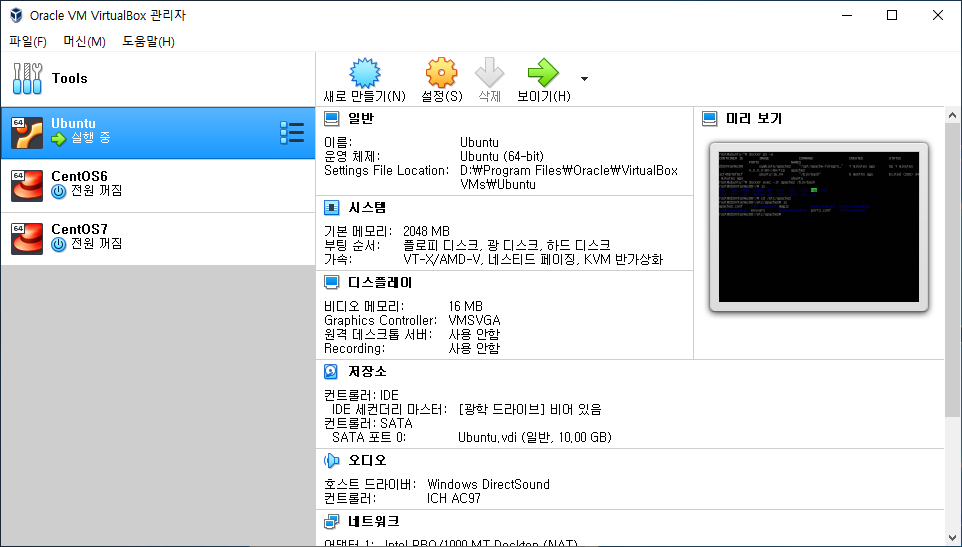Click the 일반 section header icon

pyautogui.click(x=331, y=118)
